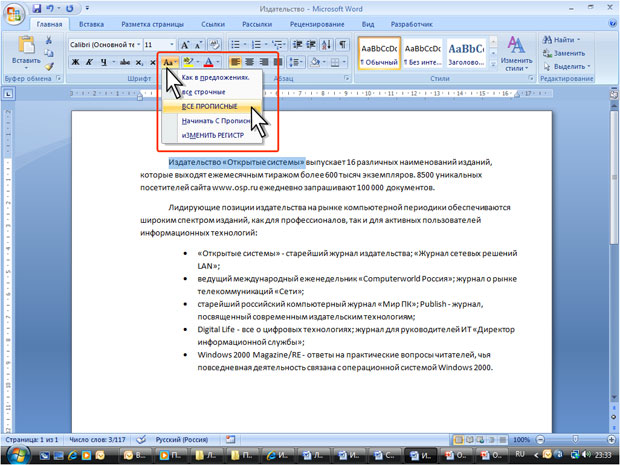Sort text with the A-Z sort icon

pos(326,45)
